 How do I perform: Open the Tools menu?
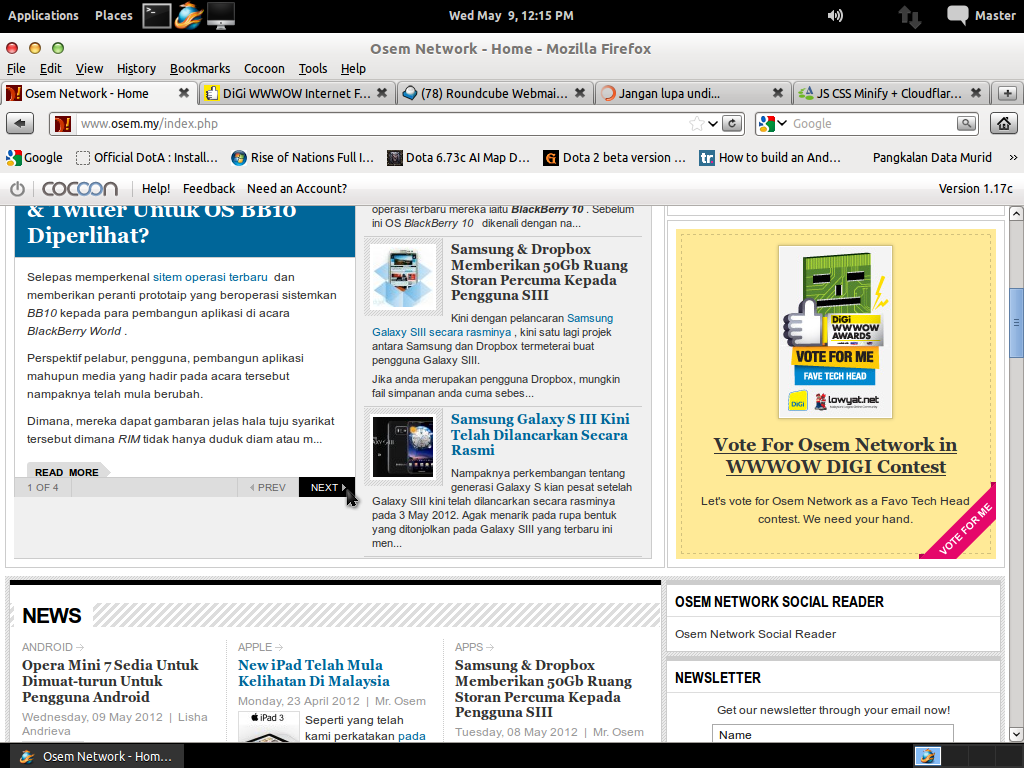point(313,69)
